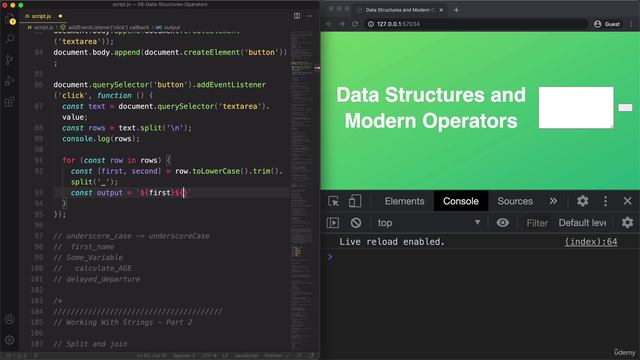Screen dimensions: 640x360
Task: Open DevTools customize three-dot menu
Action: coord(605,201)
